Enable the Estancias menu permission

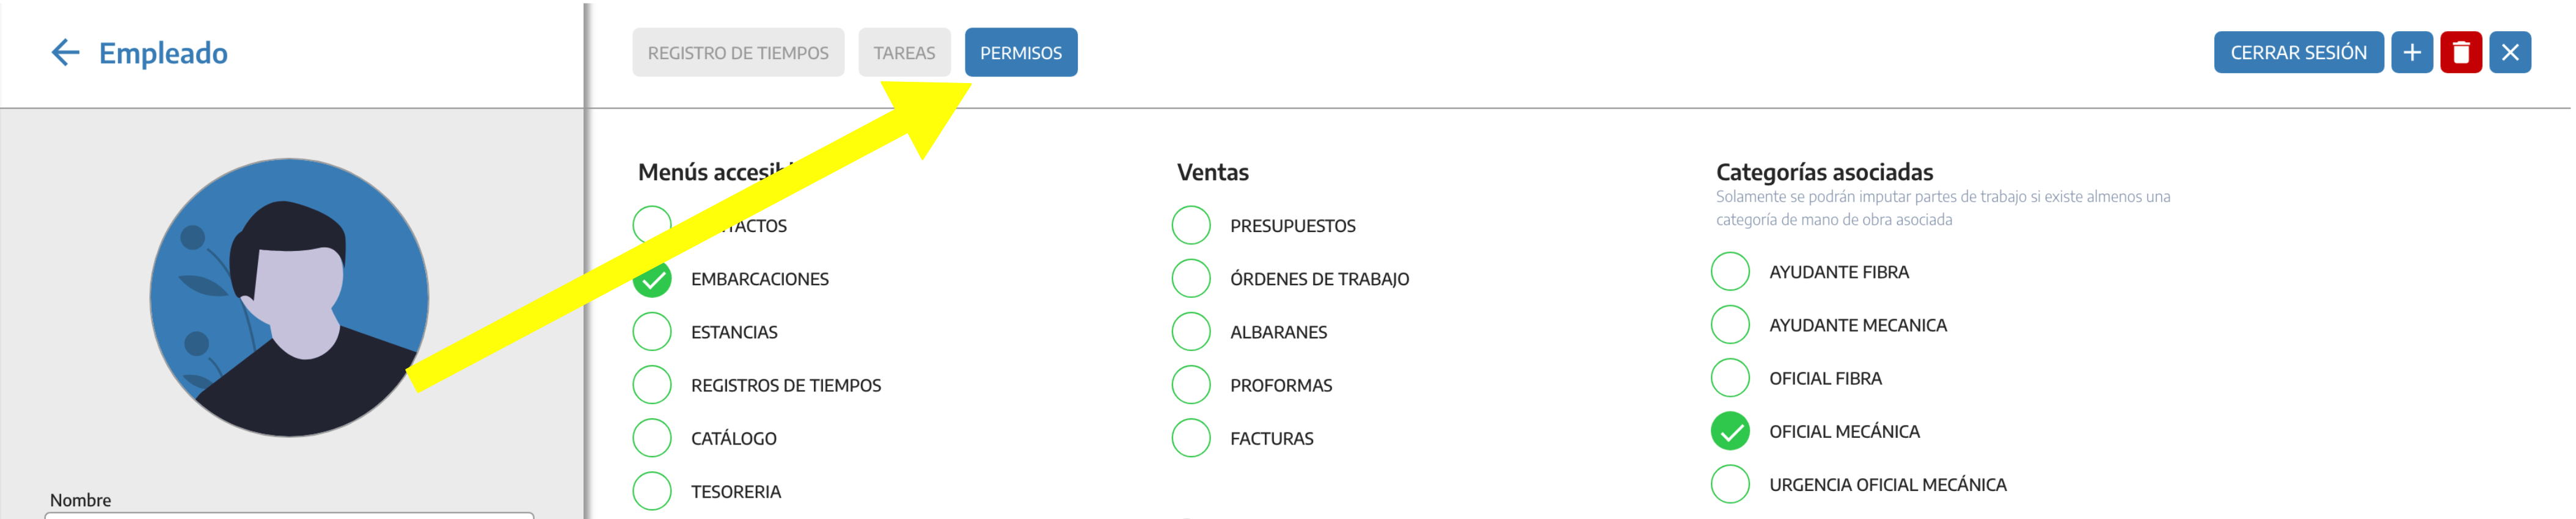pos(652,332)
